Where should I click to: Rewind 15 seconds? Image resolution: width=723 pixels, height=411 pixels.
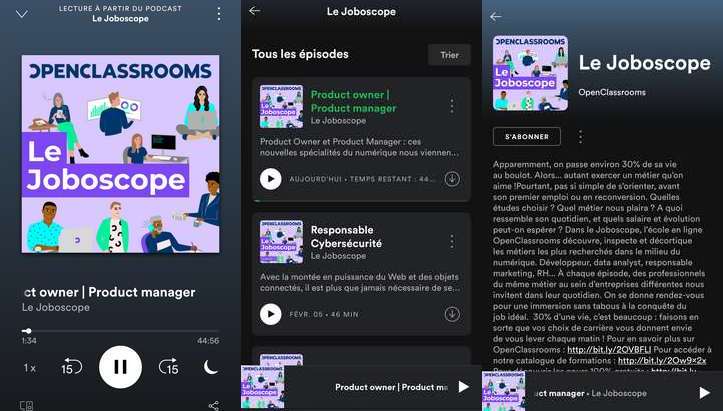(x=71, y=367)
